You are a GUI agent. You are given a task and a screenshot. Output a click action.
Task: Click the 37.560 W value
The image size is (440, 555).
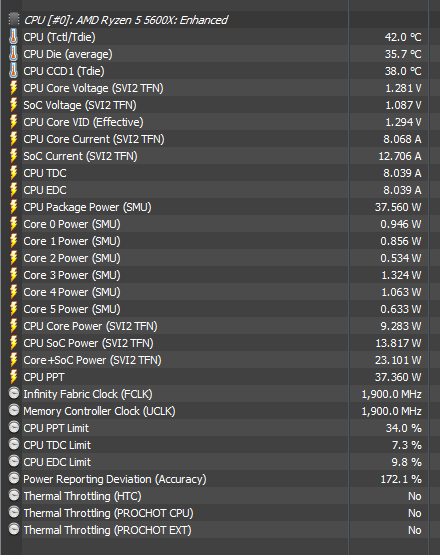398,207
